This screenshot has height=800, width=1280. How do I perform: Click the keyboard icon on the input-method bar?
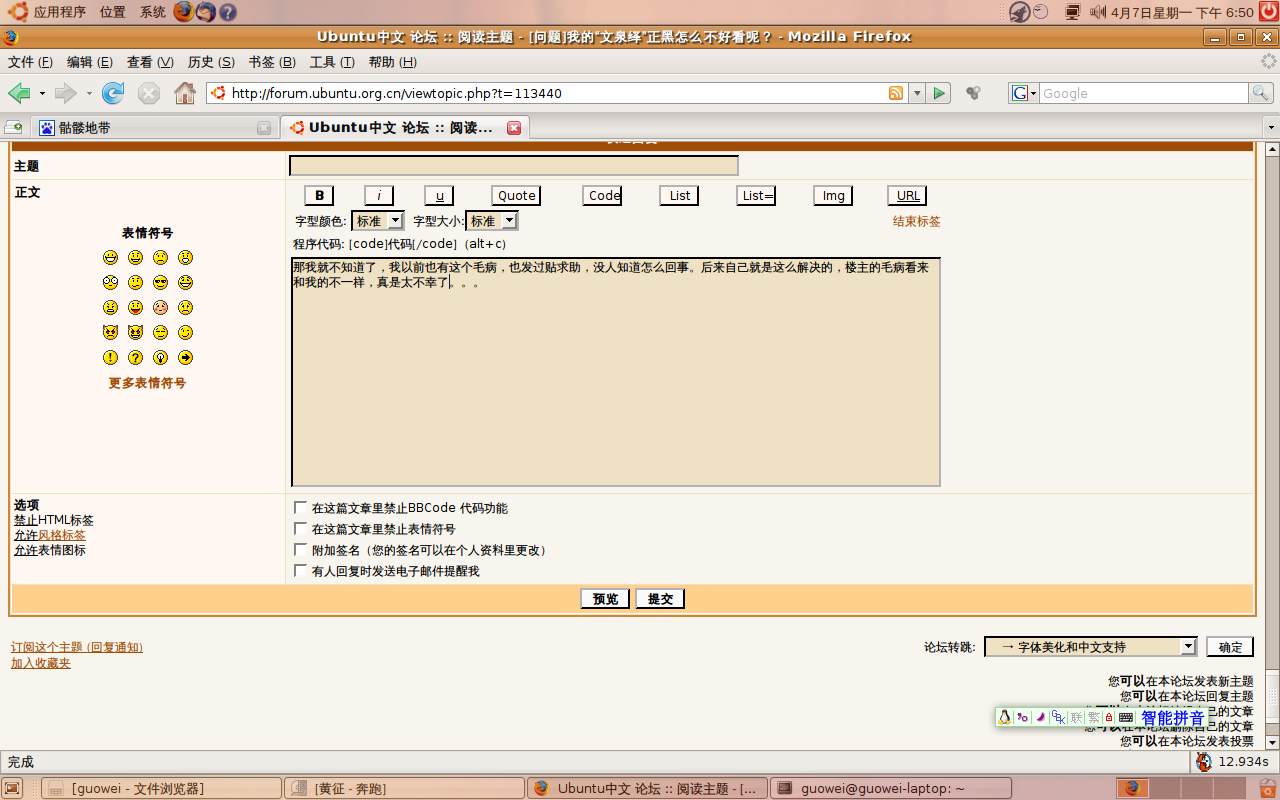(1126, 717)
